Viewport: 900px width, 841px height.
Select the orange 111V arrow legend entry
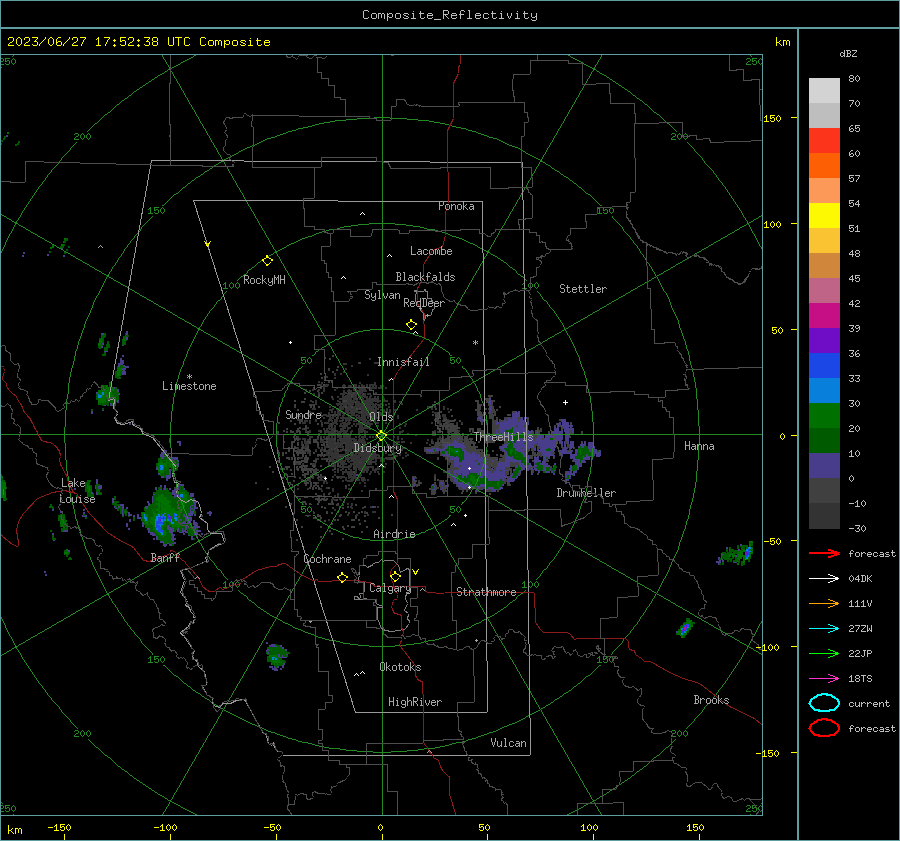tap(824, 603)
